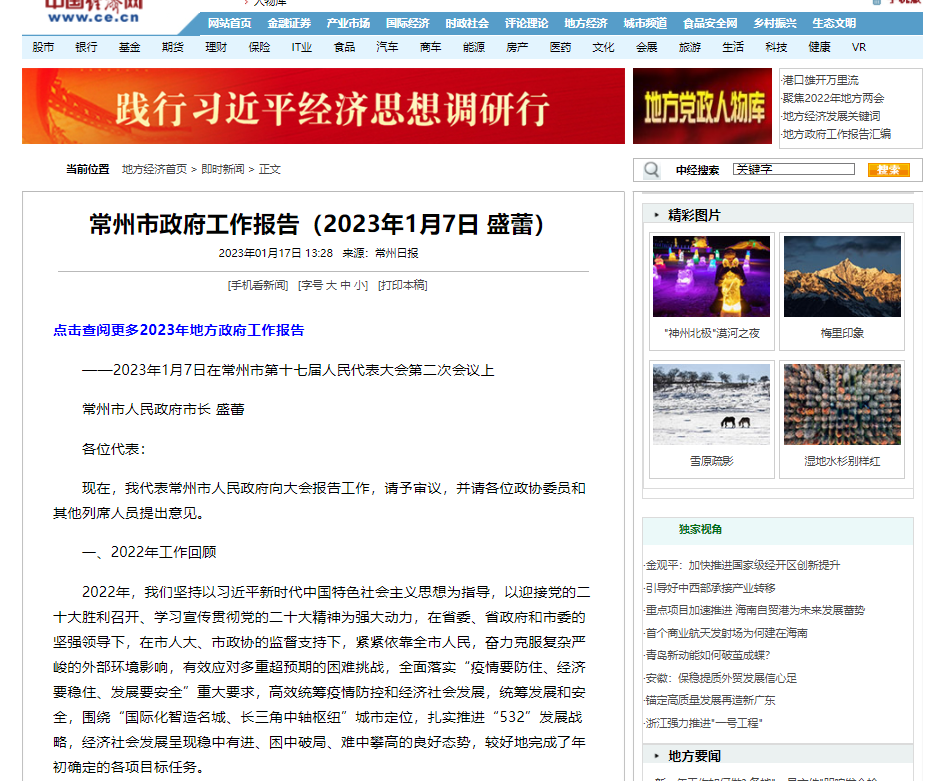Go to the 股市 channel
The image size is (926, 781).
(x=43, y=47)
